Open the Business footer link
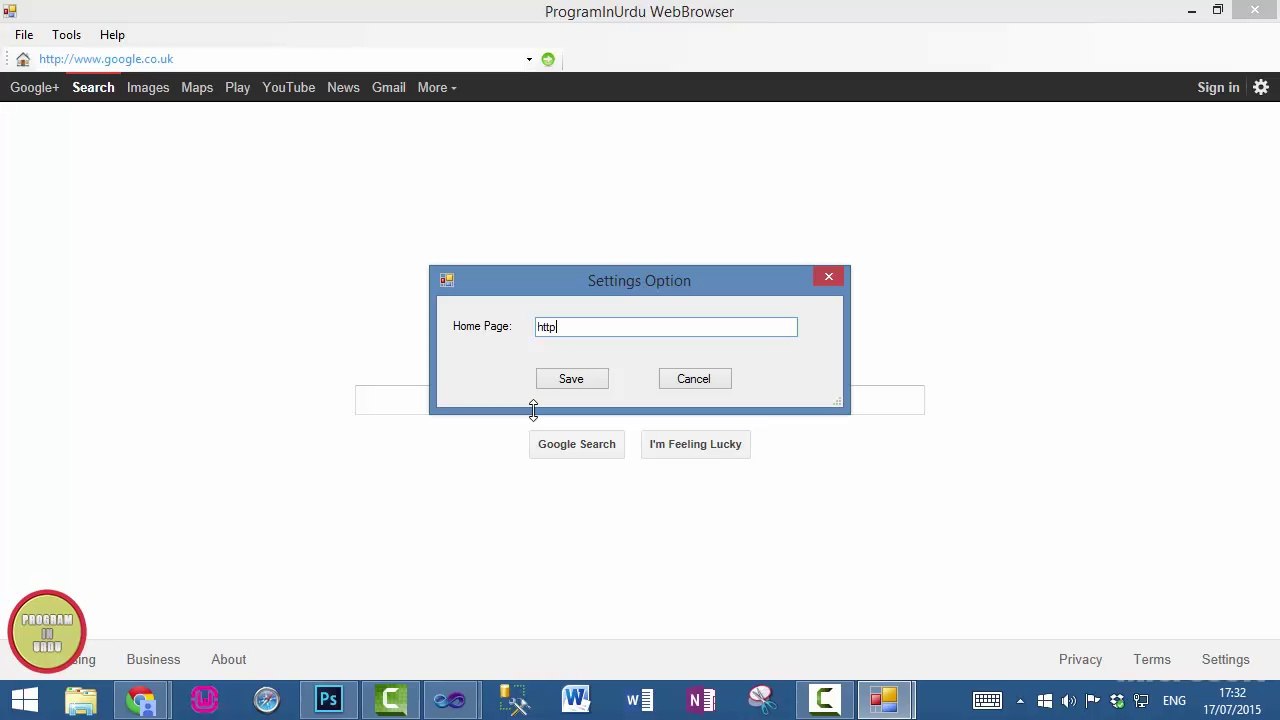The height and width of the screenshot is (720, 1280). 153,660
